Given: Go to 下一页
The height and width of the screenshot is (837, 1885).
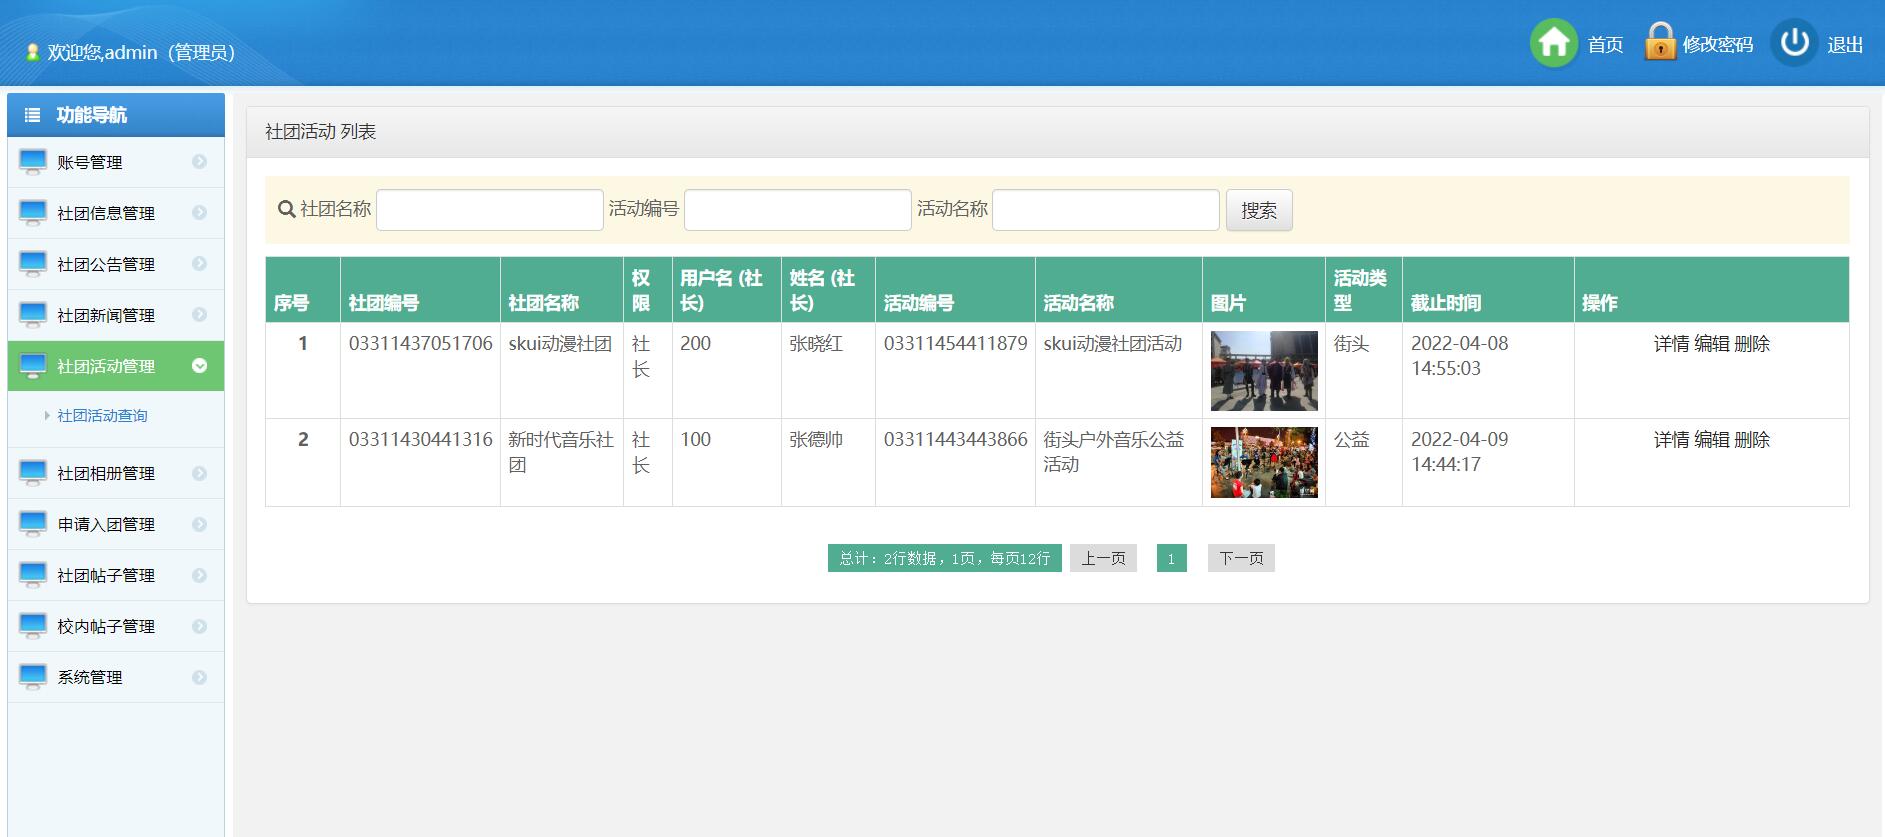Looking at the screenshot, I should pyautogui.click(x=1241, y=558).
